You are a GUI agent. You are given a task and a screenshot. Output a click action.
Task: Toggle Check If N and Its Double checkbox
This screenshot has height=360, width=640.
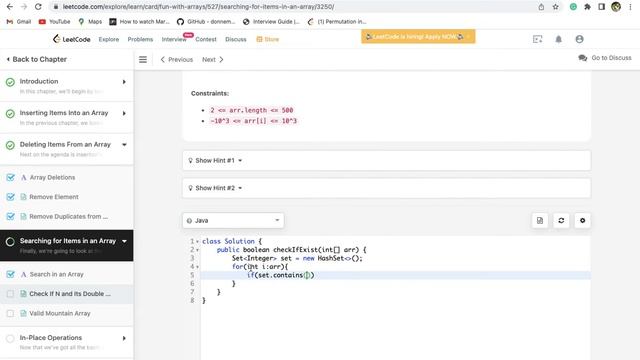tap(10, 294)
